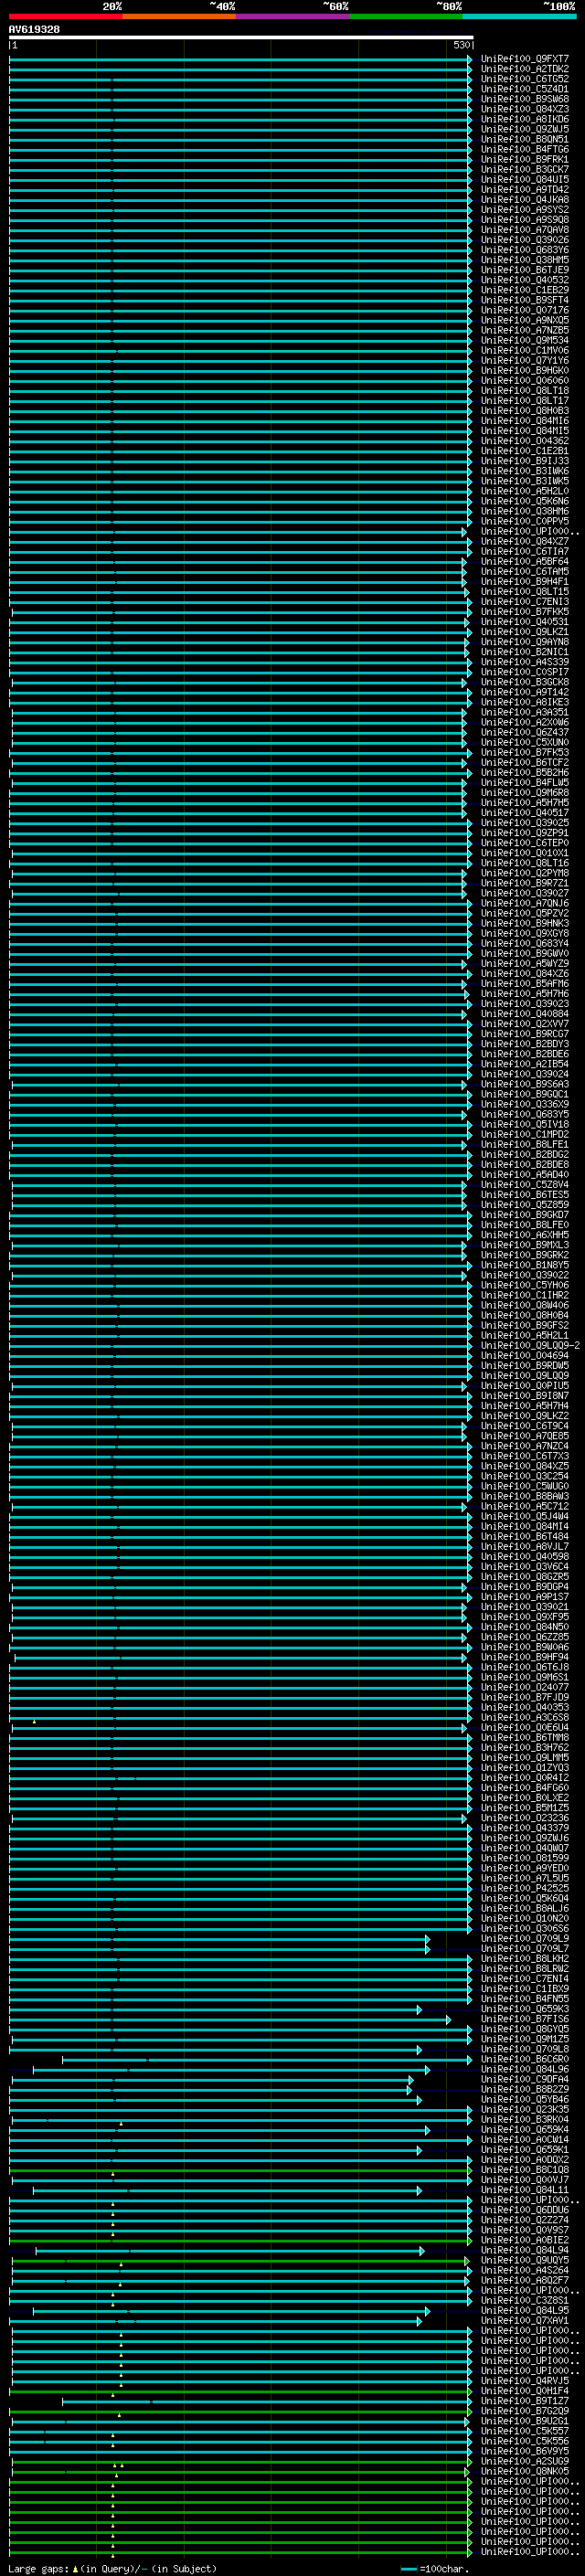Select label UniRef100_B9FRK1
The width and height of the screenshot is (585, 2576).
coord(525,159)
